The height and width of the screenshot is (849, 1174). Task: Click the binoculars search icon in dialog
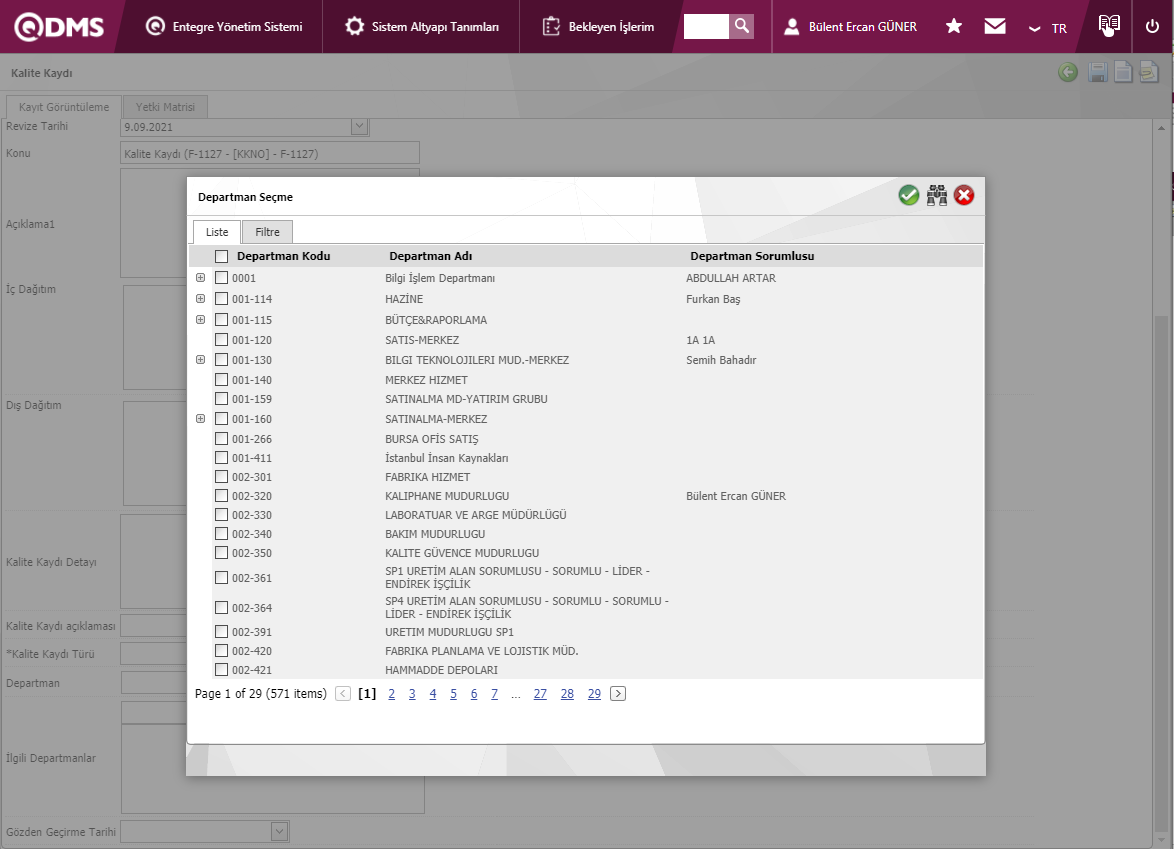pos(936,196)
